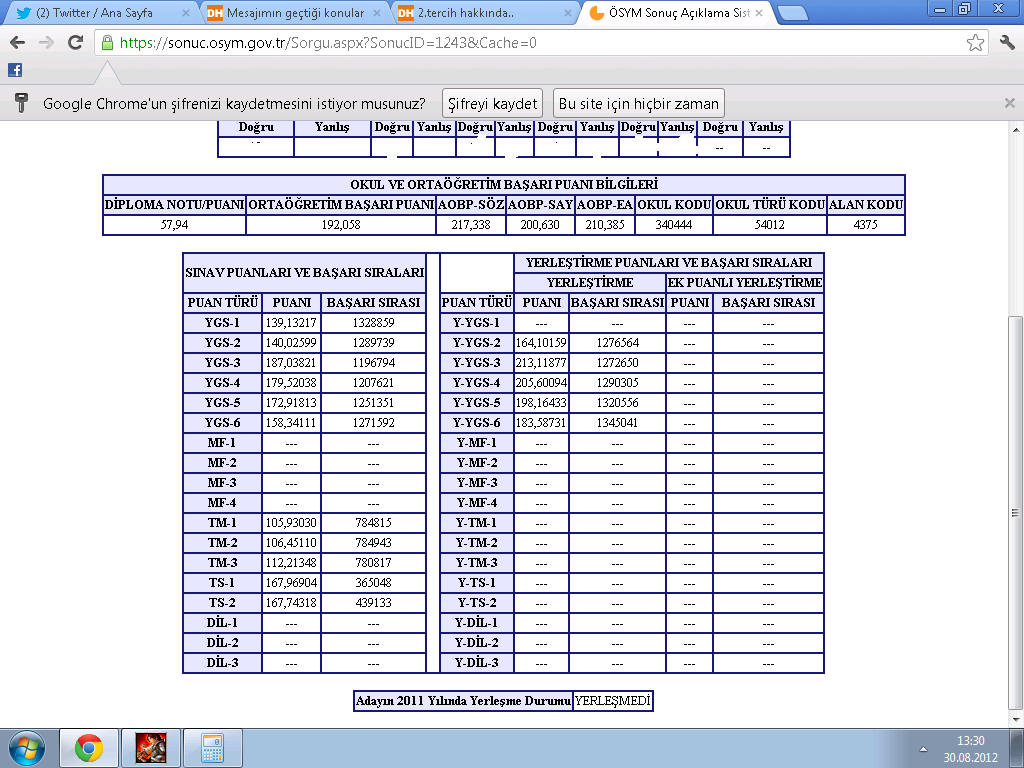This screenshot has height=768, width=1024.
Task: Open the Windows Start orb
Action: click(x=27, y=748)
